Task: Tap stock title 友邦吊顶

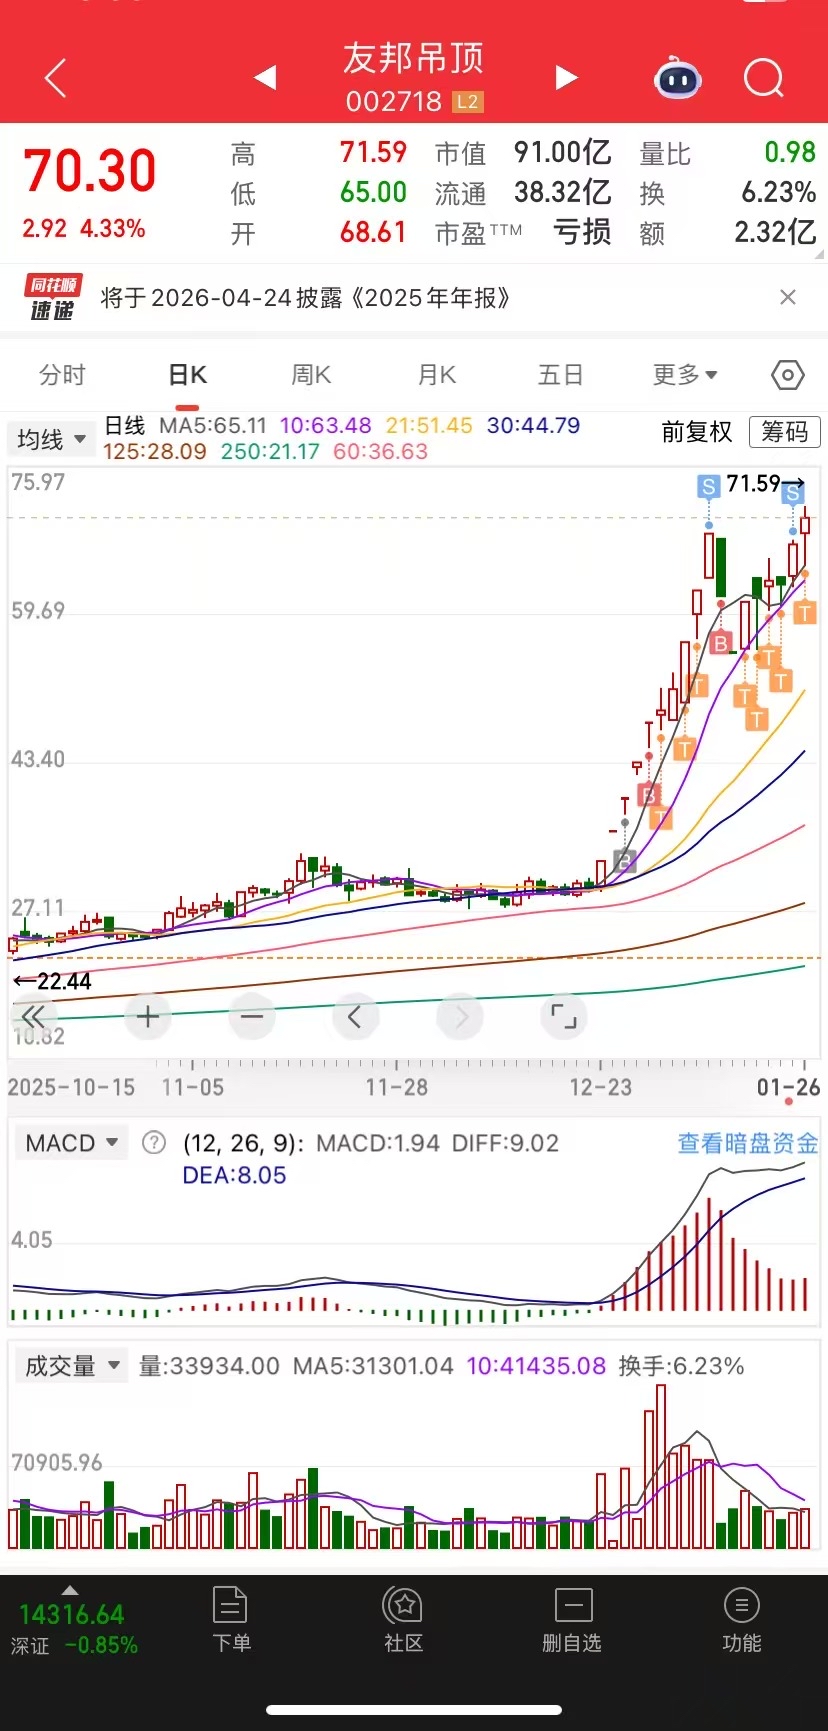Action: [413, 58]
